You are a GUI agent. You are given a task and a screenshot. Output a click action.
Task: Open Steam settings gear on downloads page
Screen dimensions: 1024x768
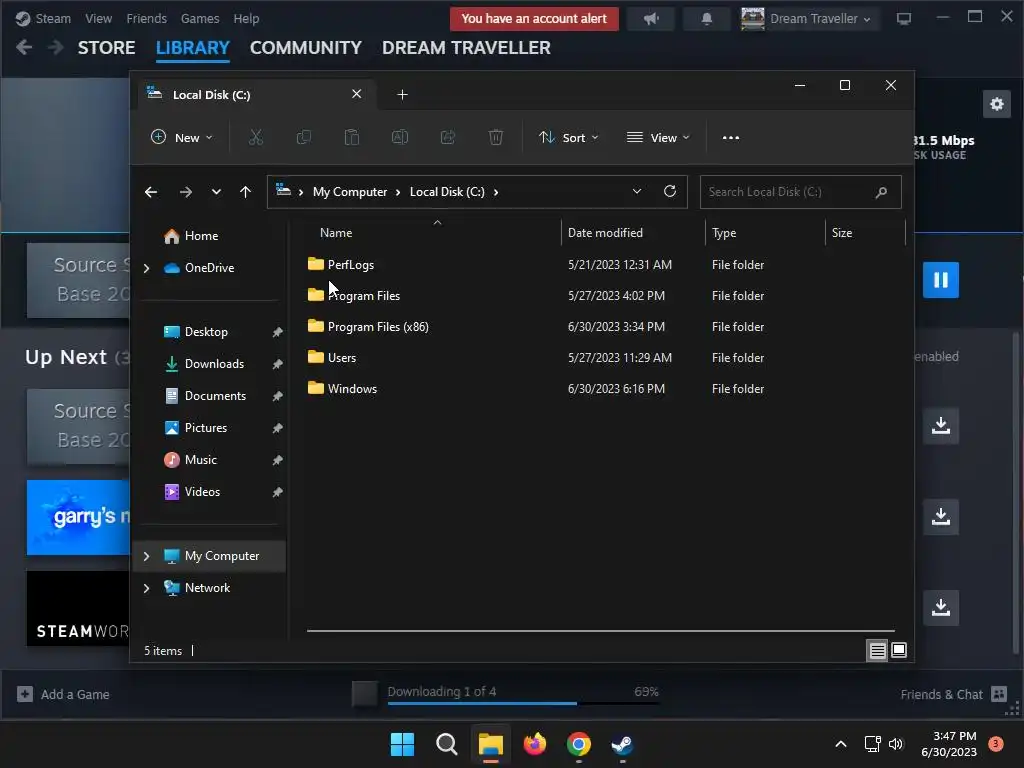point(997,104)
